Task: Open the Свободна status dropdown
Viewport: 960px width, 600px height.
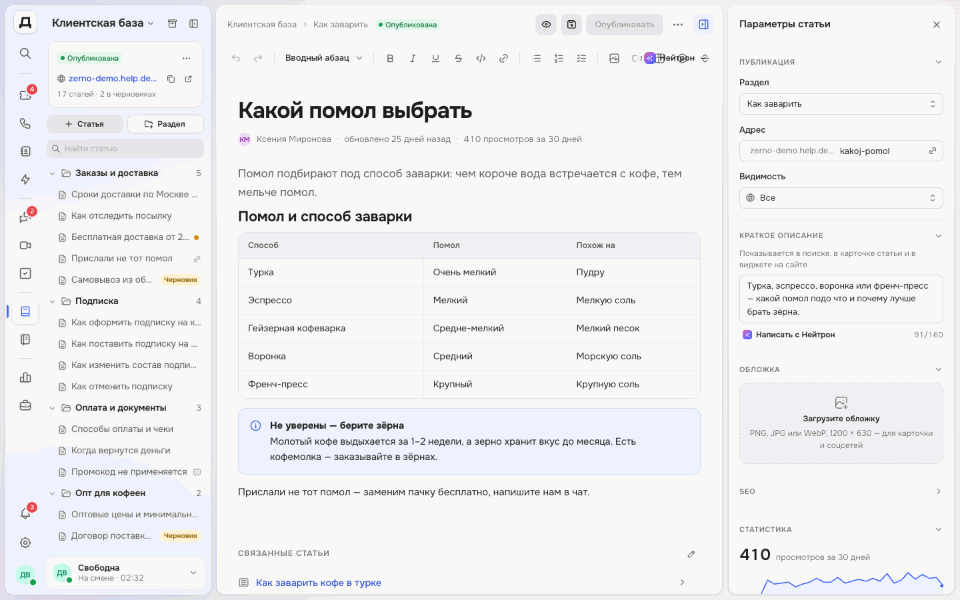Action: [126, 572]
